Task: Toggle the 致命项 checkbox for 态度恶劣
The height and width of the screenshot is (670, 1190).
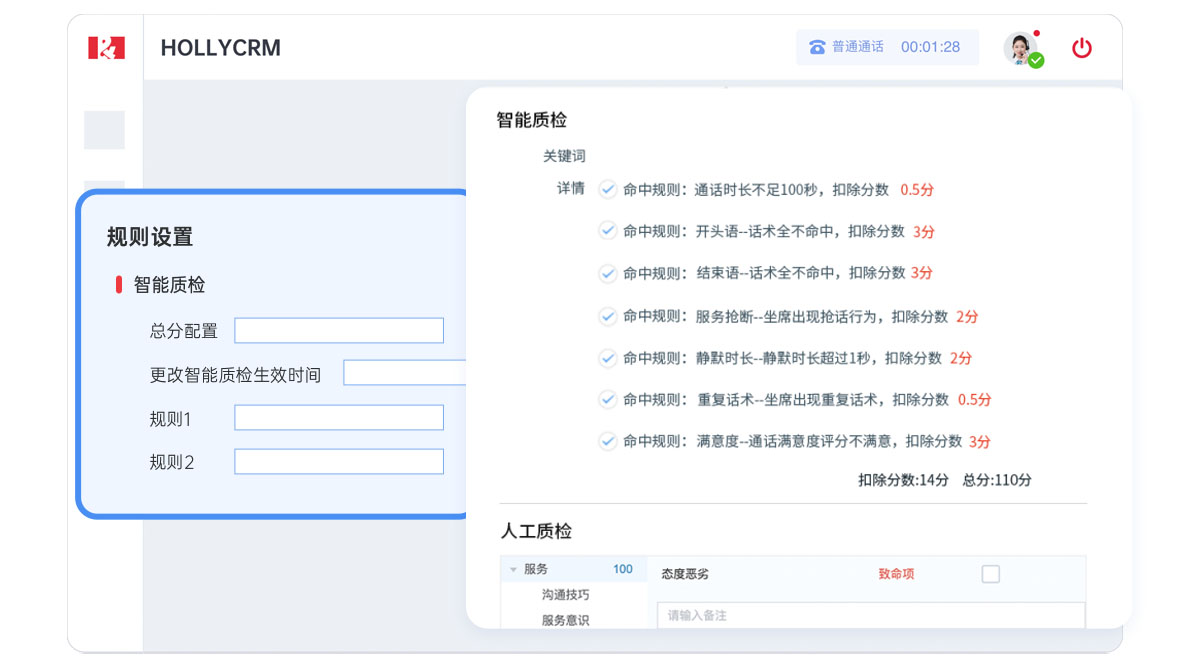Action: 990,574
